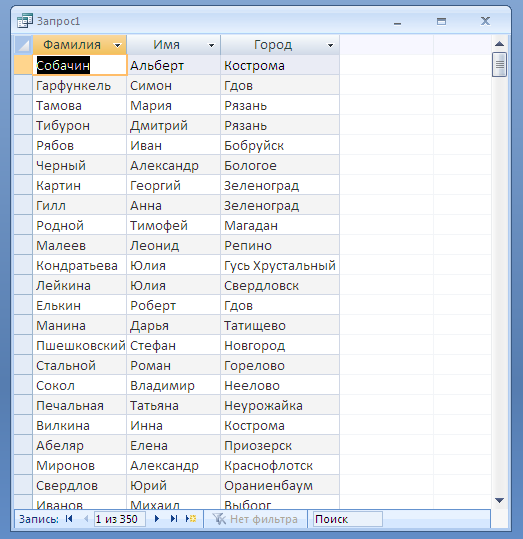The width and height of the screenshot is (523, 539).
Task: Click the cell Бобруйск
Action: coord(280,145)
